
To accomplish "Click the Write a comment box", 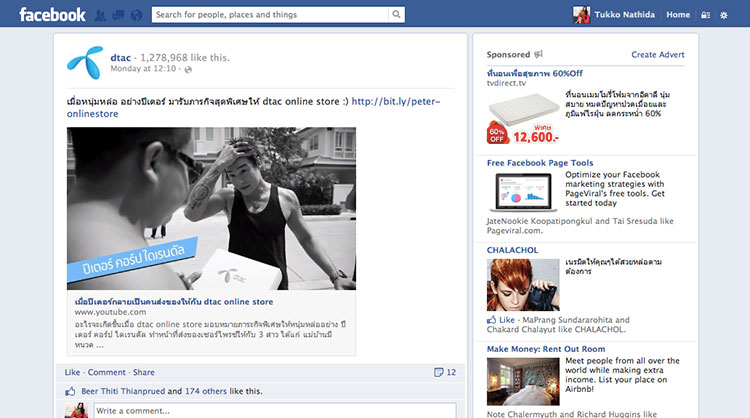I will 275,411.
